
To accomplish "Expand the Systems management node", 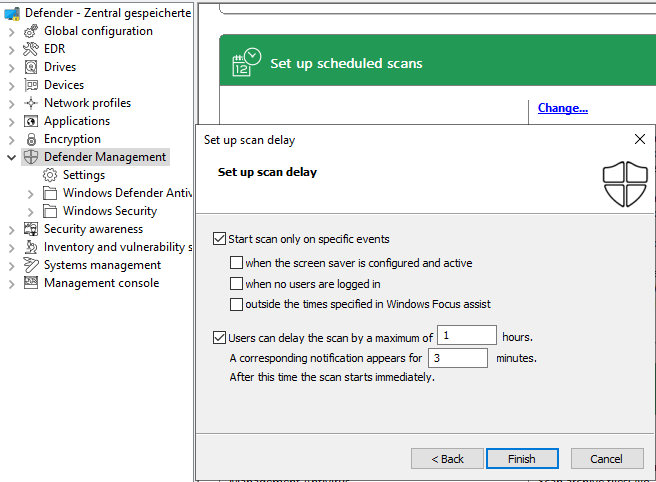I will [12, 266].
